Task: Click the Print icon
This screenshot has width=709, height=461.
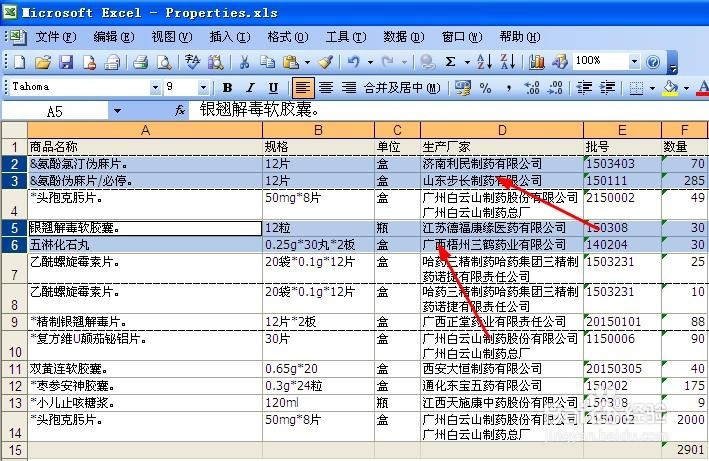Action: [141, 62]
